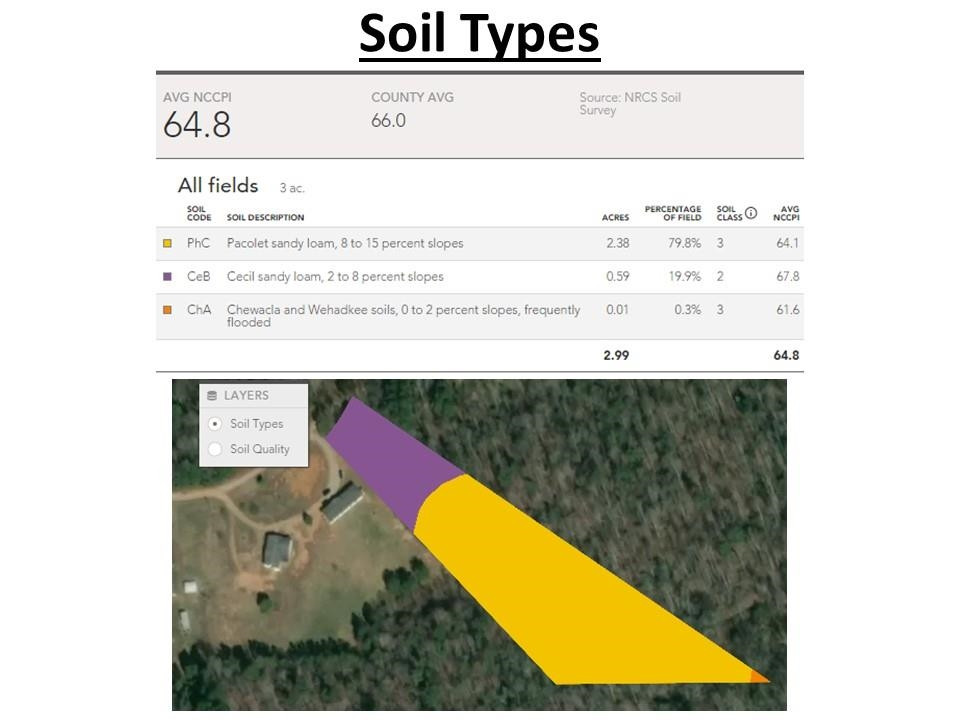Screen dimensions: 960x720
Task: Click the All fields heading
Action: pyautogui.click(x=218, y=186)
